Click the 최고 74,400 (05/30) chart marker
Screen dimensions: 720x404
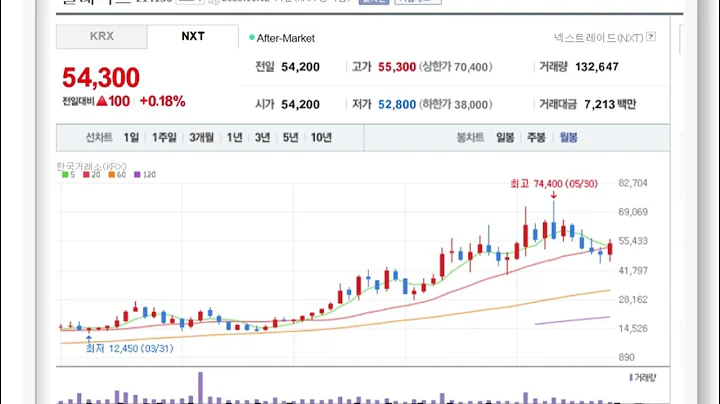point(554,184)
